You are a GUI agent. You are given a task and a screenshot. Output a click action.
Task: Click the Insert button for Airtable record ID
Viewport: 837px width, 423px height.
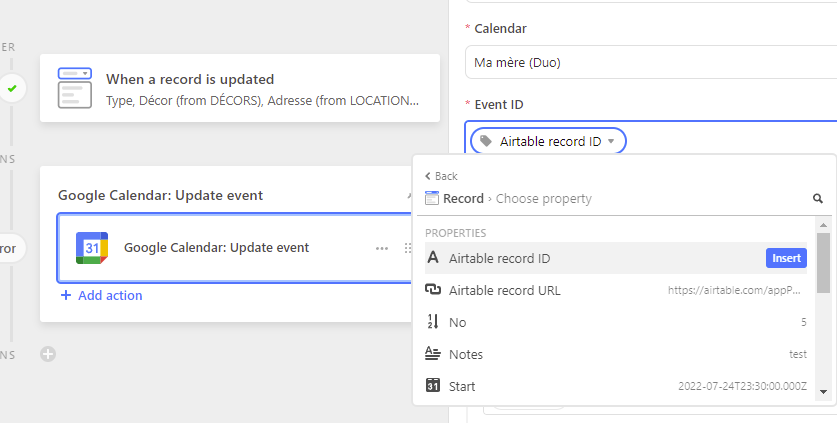(x=786, y=258)
